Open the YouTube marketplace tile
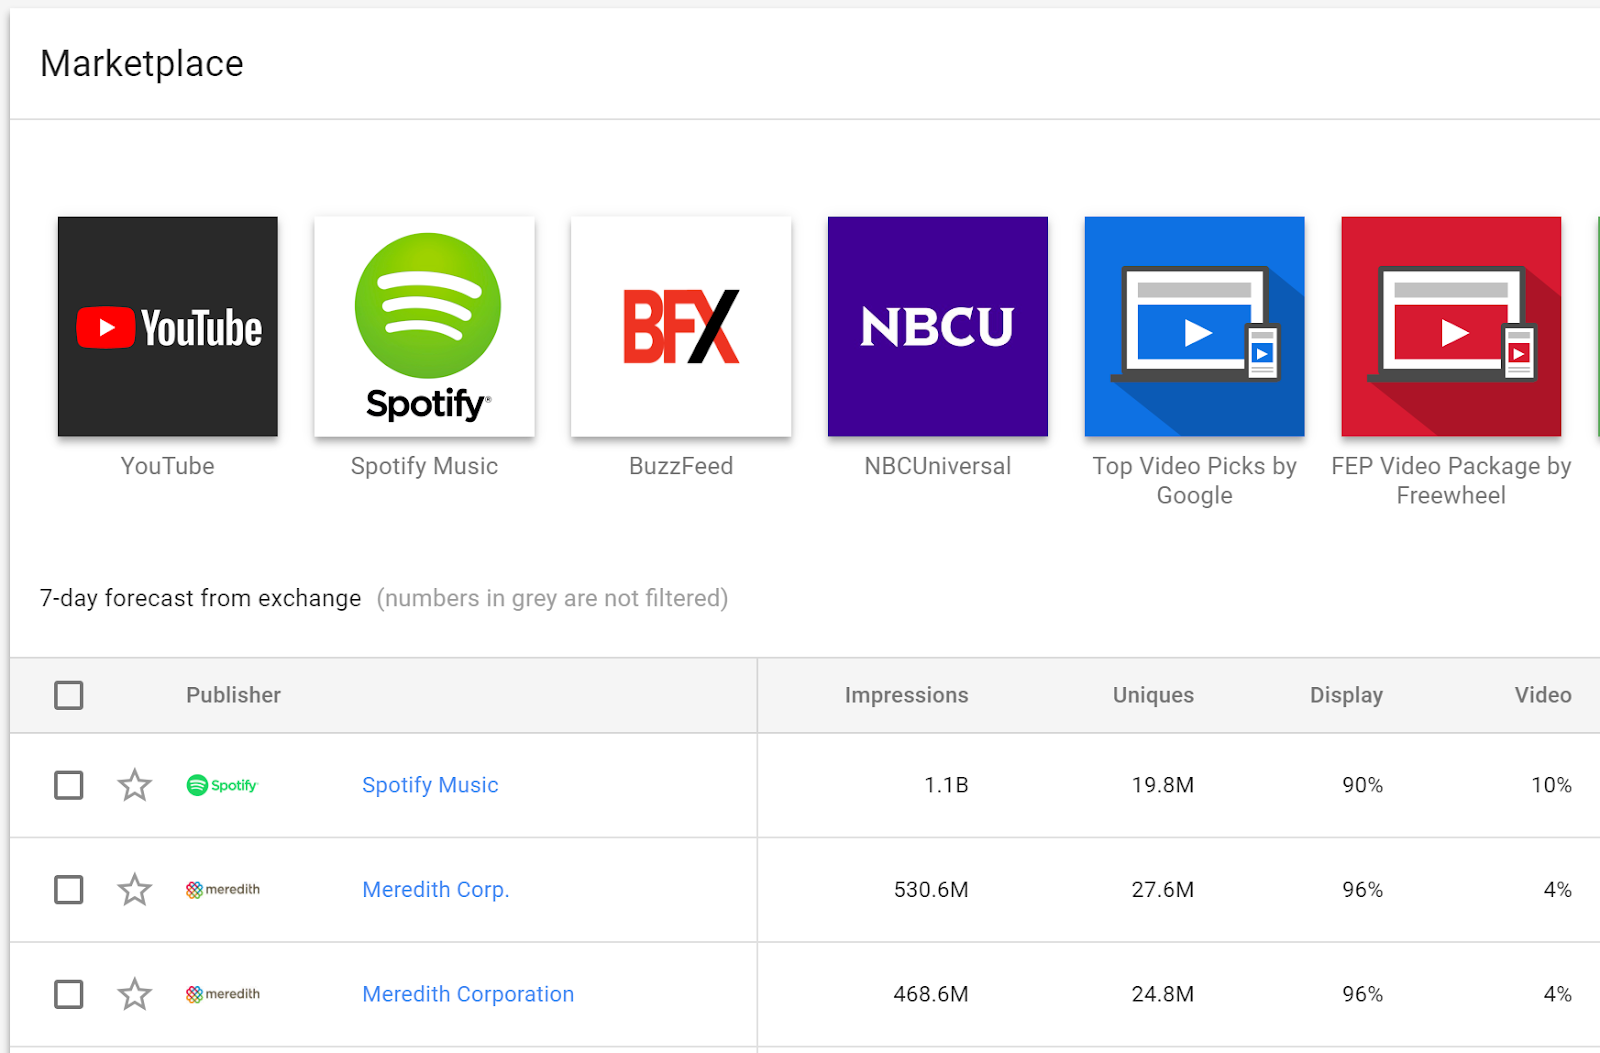 click(x=167, y=326)
